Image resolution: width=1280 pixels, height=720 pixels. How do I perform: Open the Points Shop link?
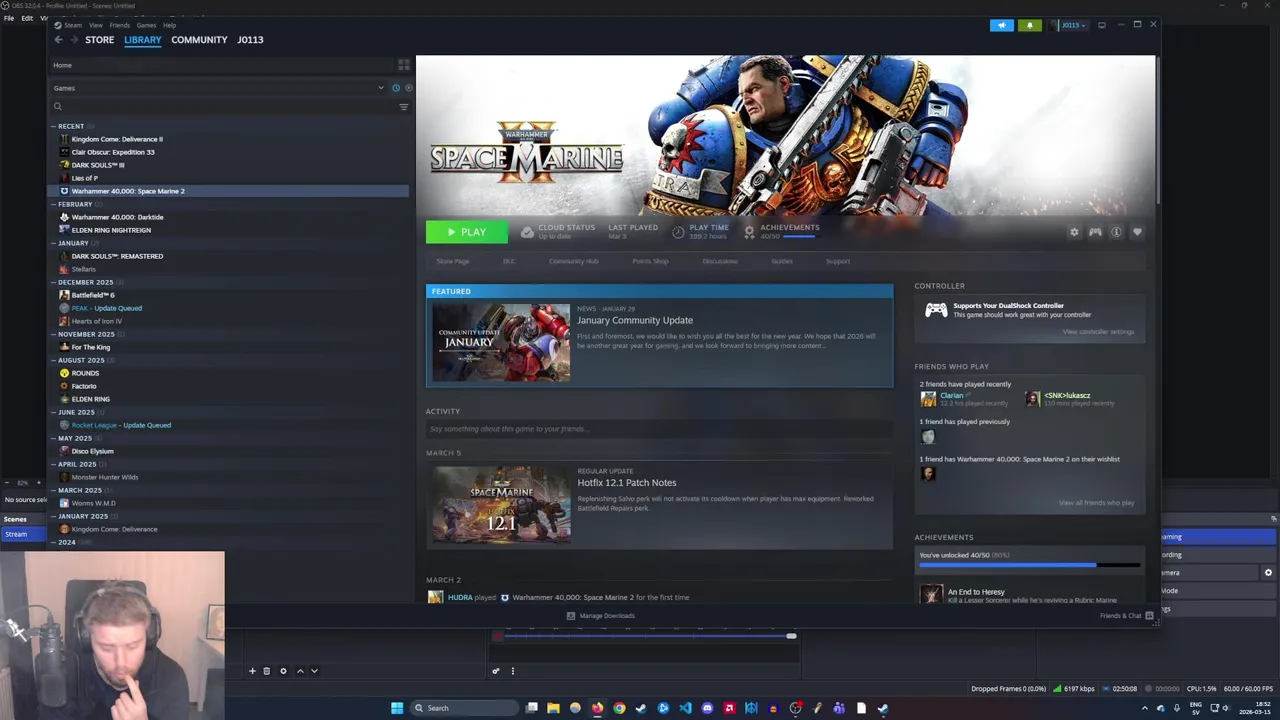tap(650, 261)
